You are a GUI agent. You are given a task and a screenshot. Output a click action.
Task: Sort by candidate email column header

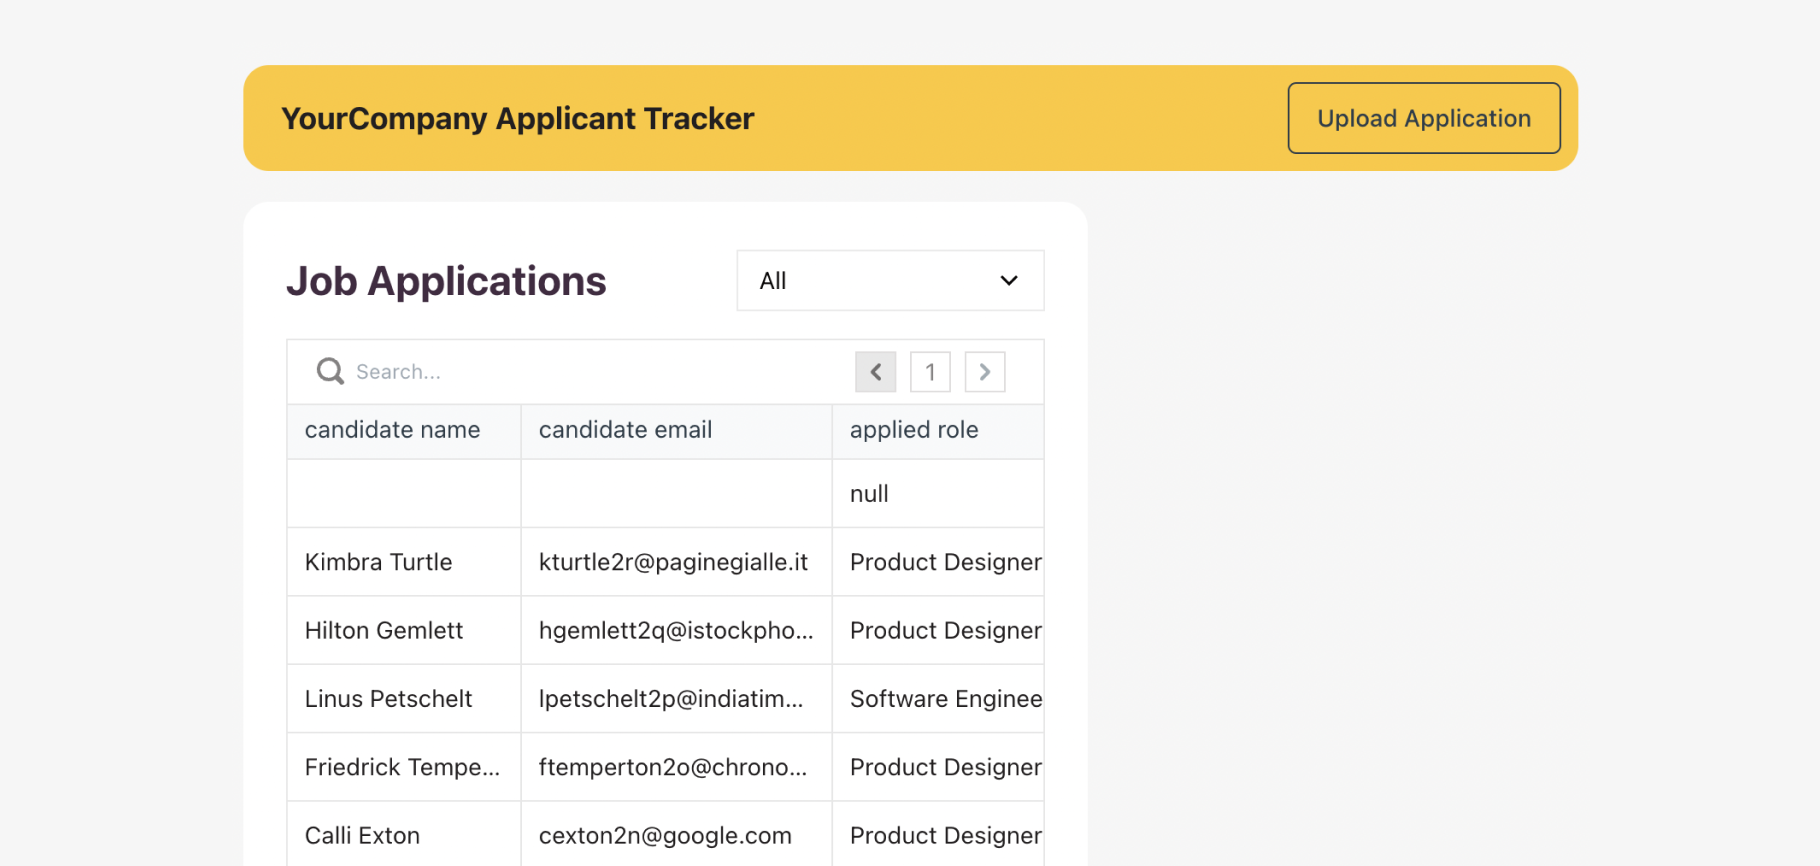coord(676,431)
